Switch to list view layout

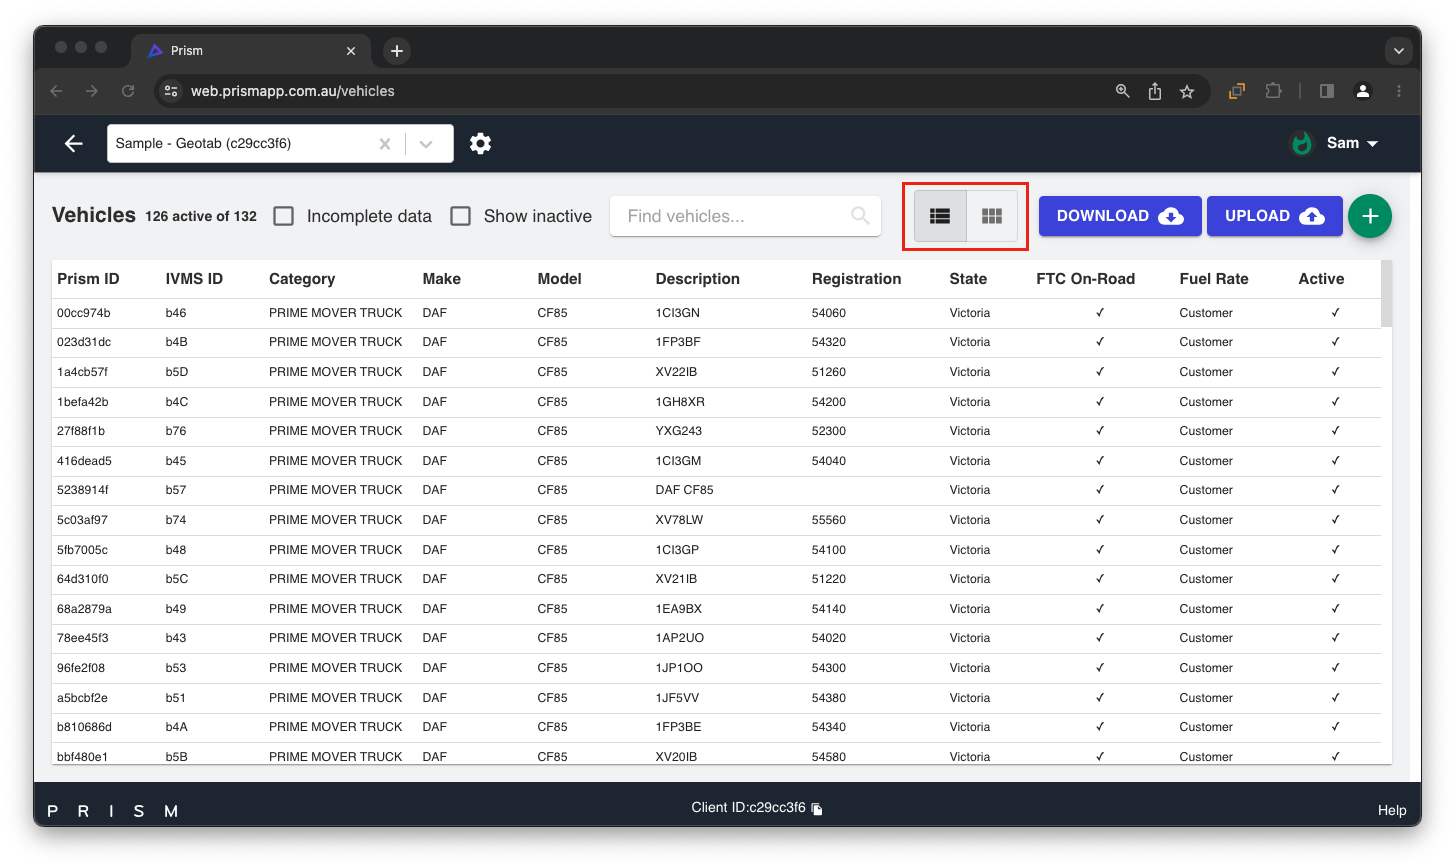(940, 216)
